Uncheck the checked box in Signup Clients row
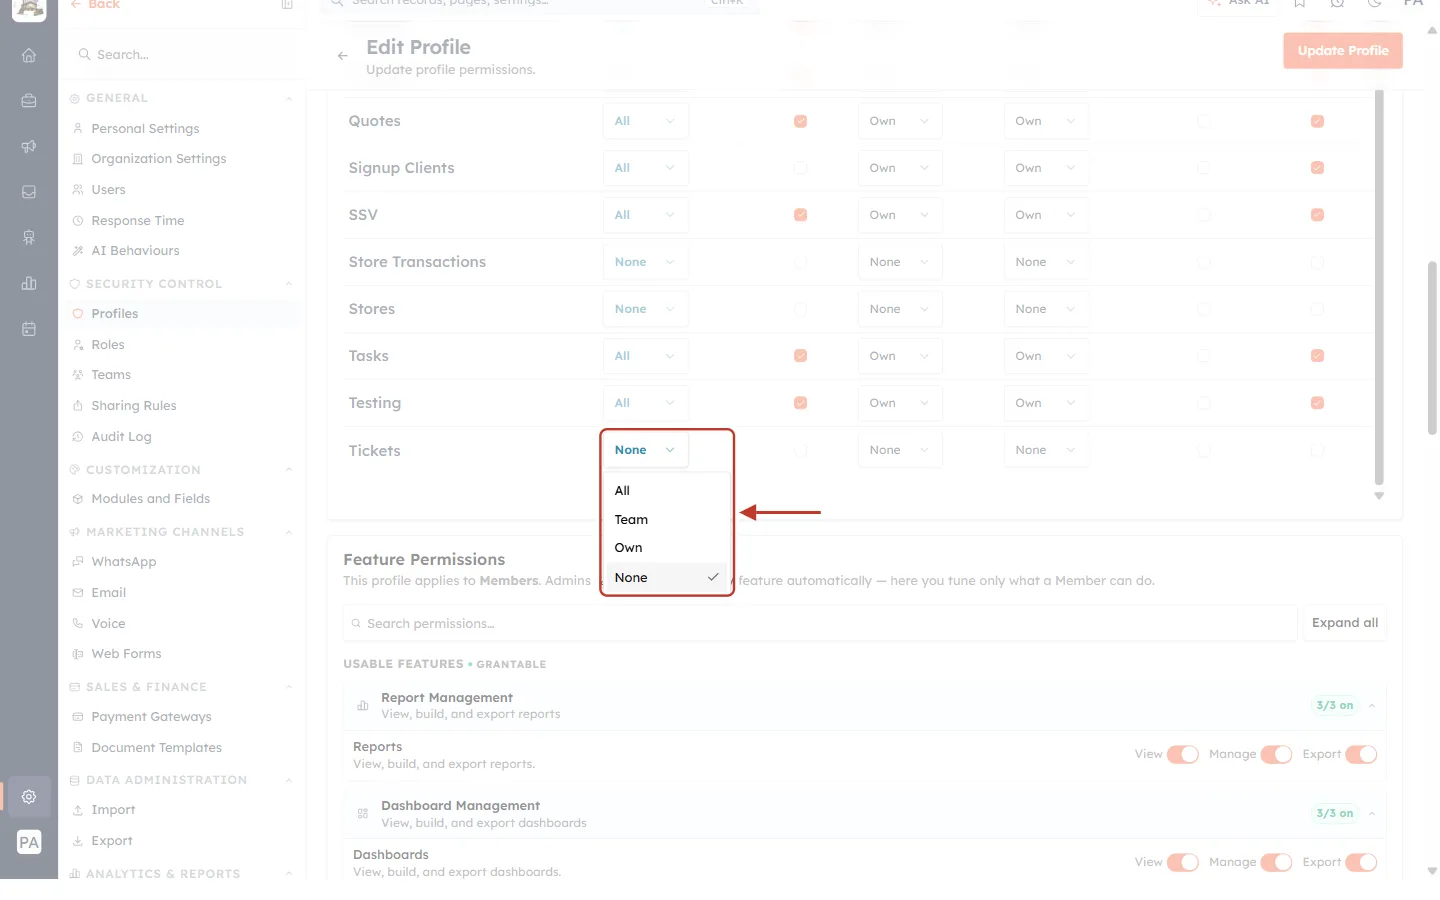This screenshot has width=1440, height=900. [1317, 168]
